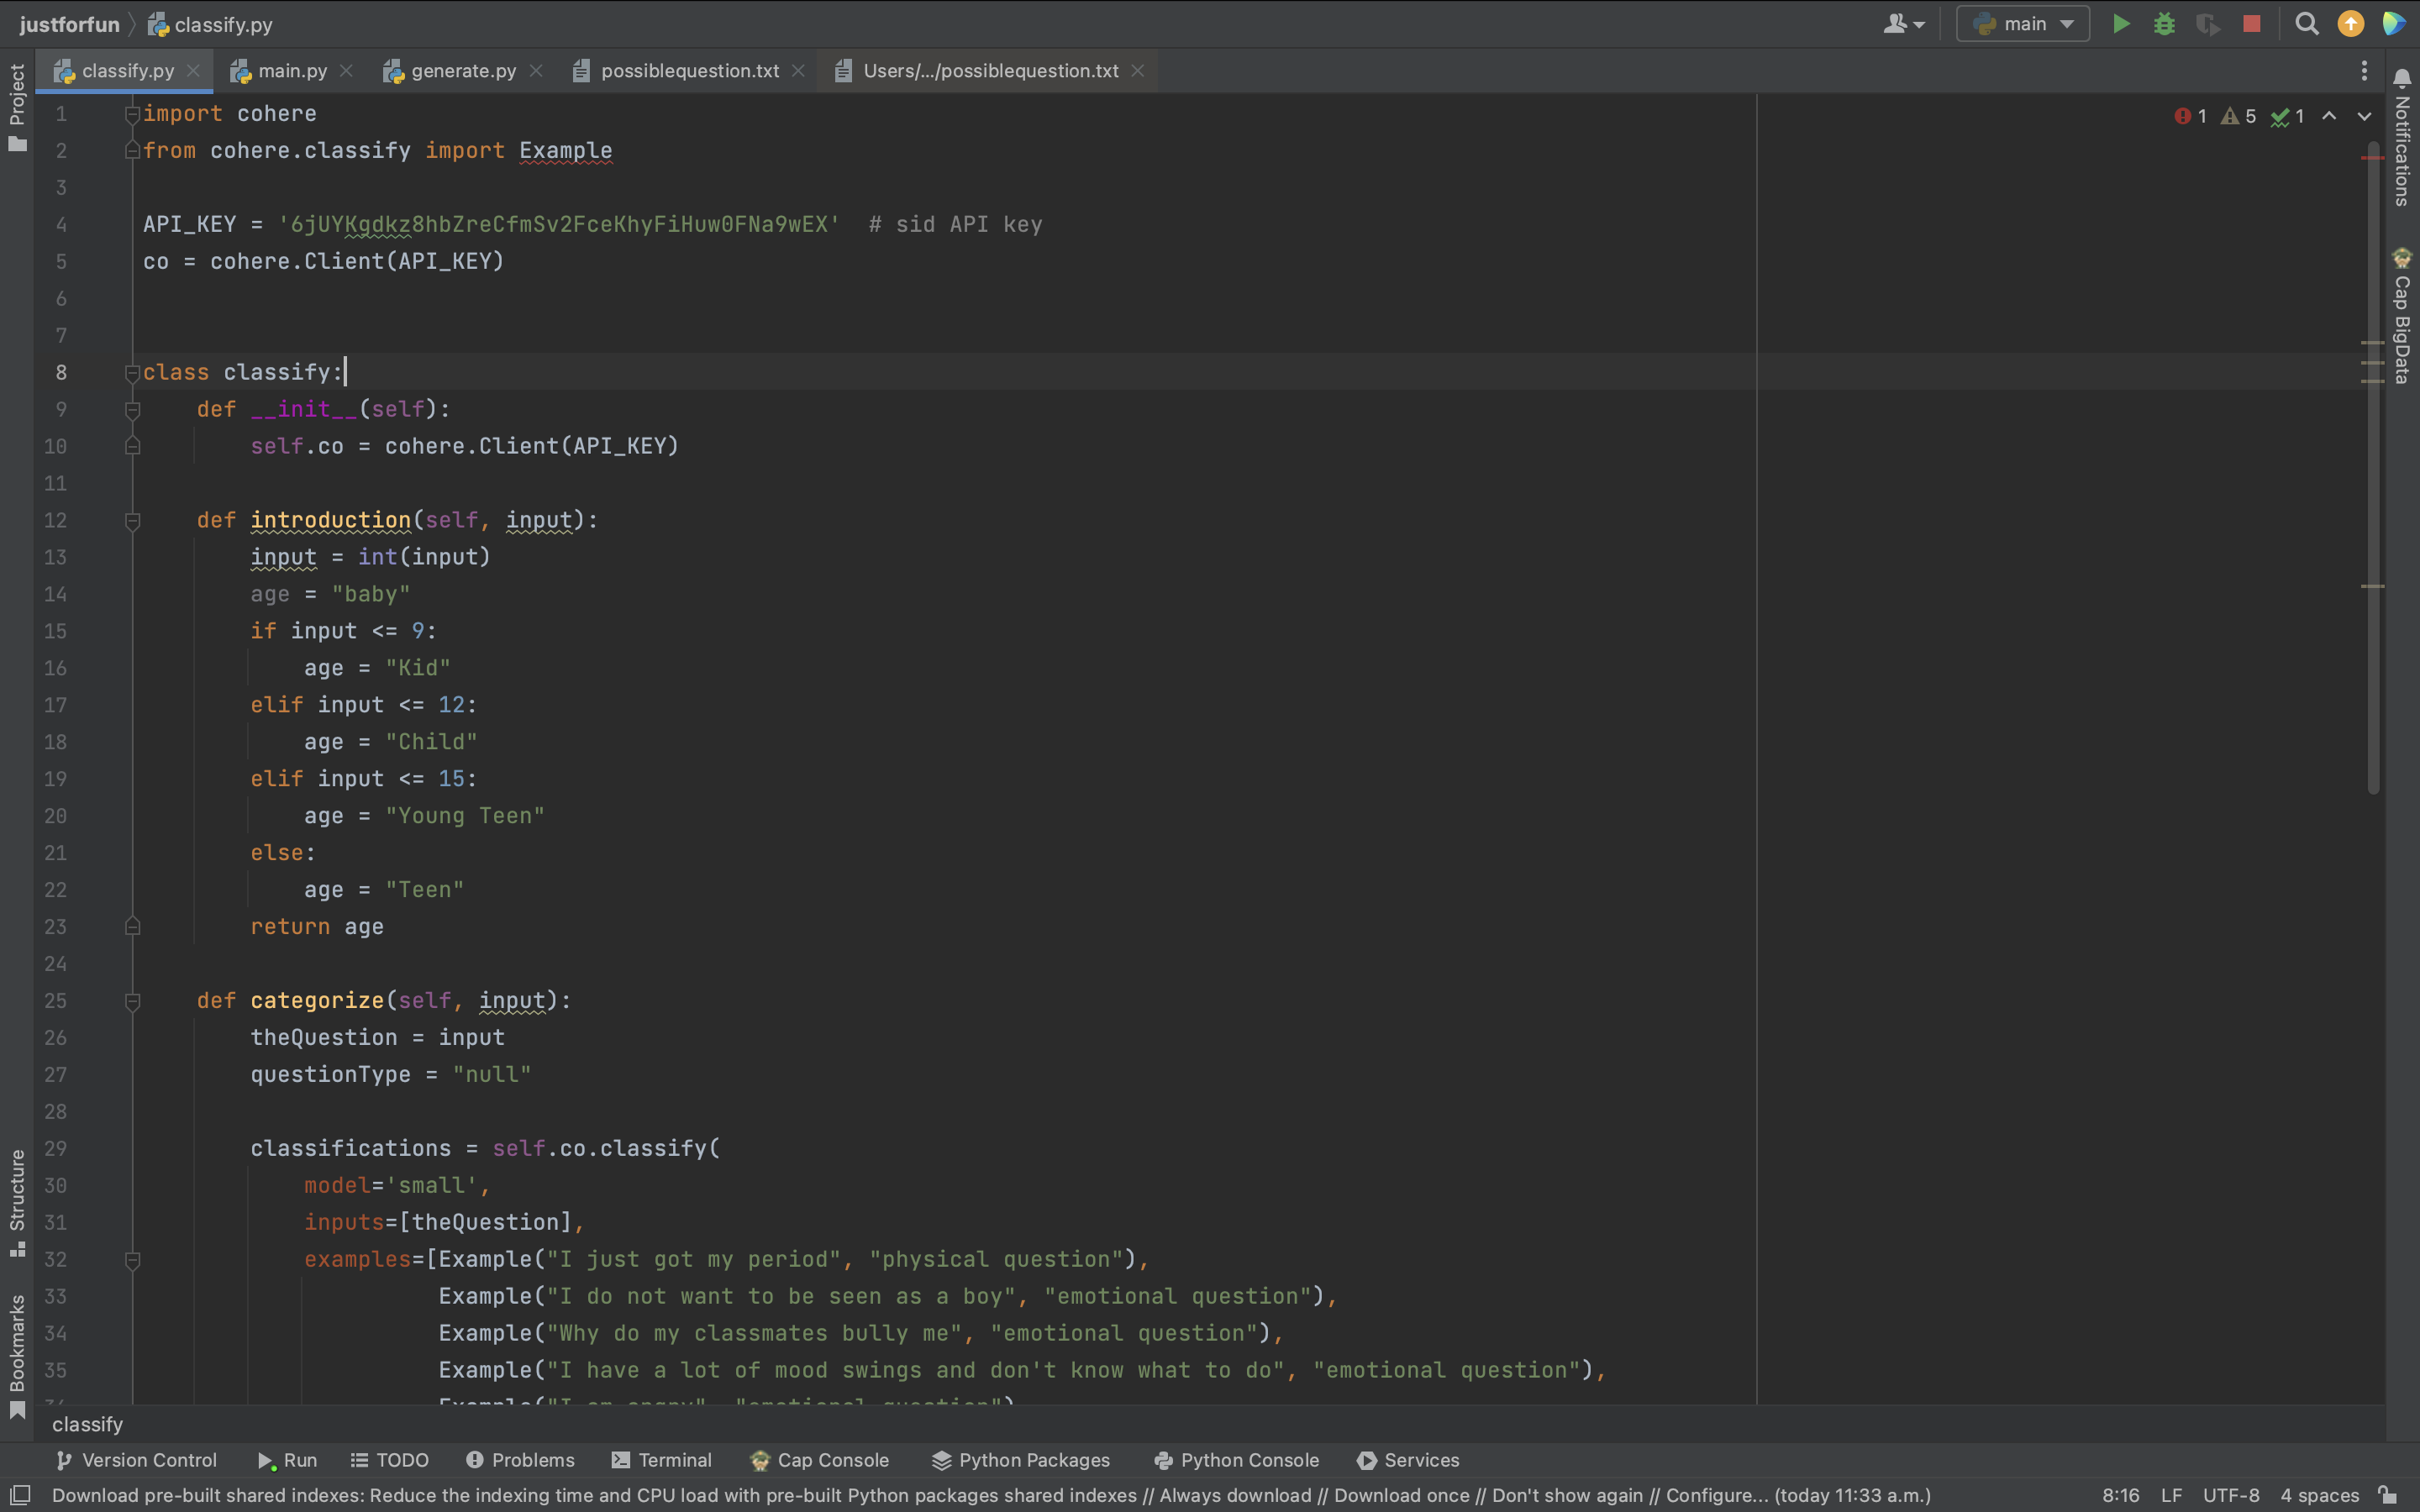Close the classify.py tab

click(194, 71)
